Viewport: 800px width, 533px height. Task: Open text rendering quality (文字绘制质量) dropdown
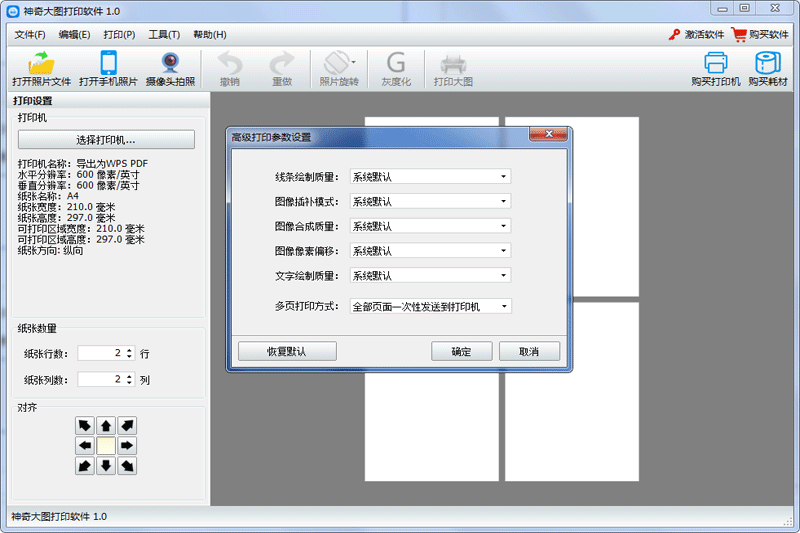pyautogui.click(x=430, y=275)
